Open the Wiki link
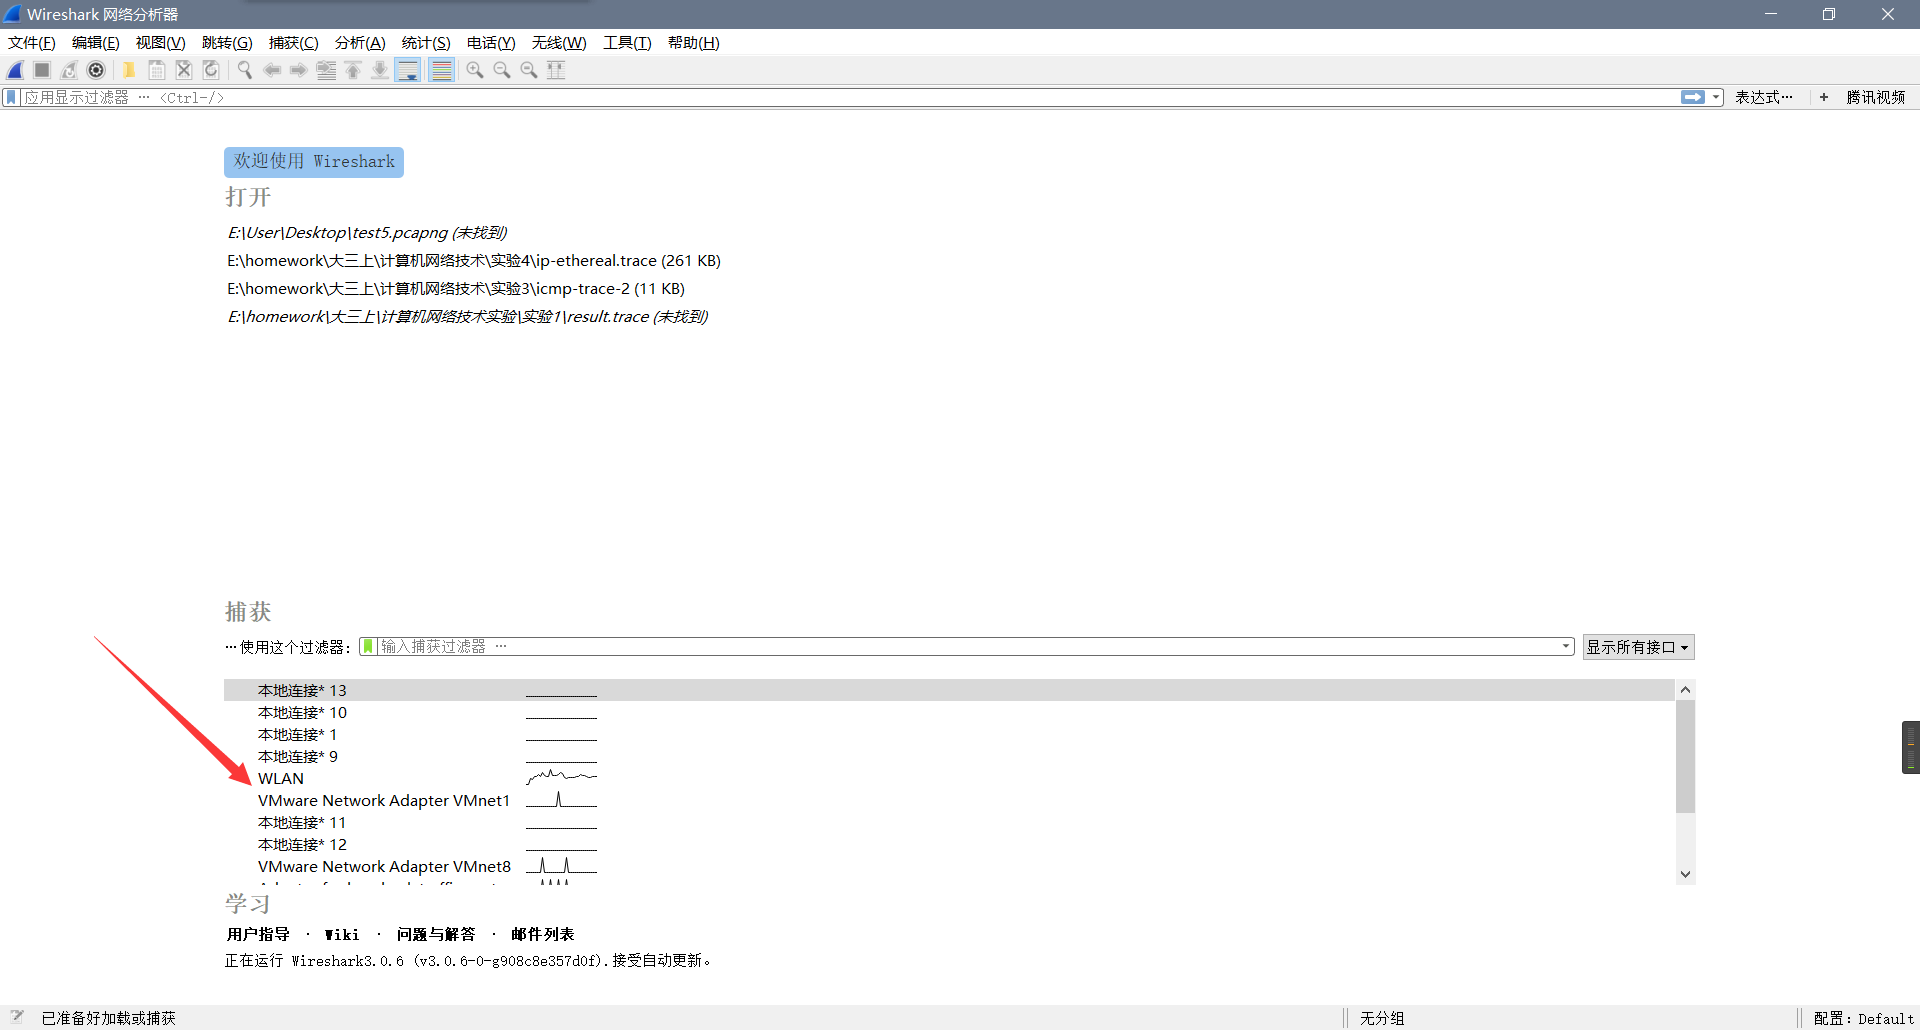The width and height of the screenshot is (1920, 1030). tap(342, 934)
